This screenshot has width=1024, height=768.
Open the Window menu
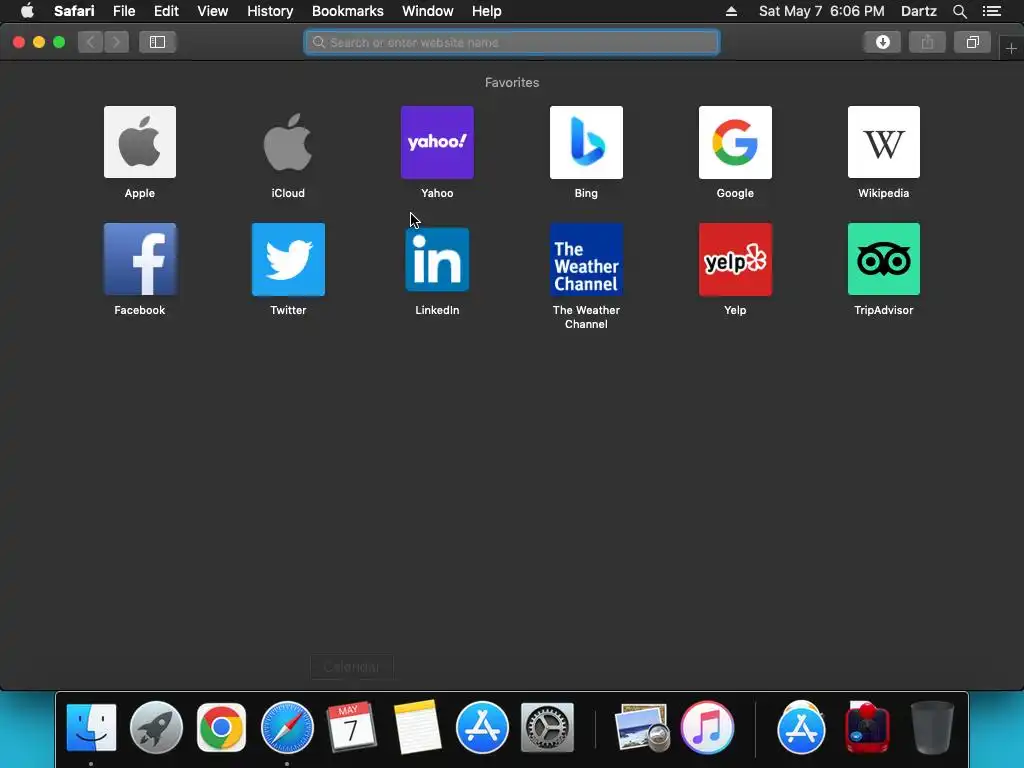[x=427, y=11]
